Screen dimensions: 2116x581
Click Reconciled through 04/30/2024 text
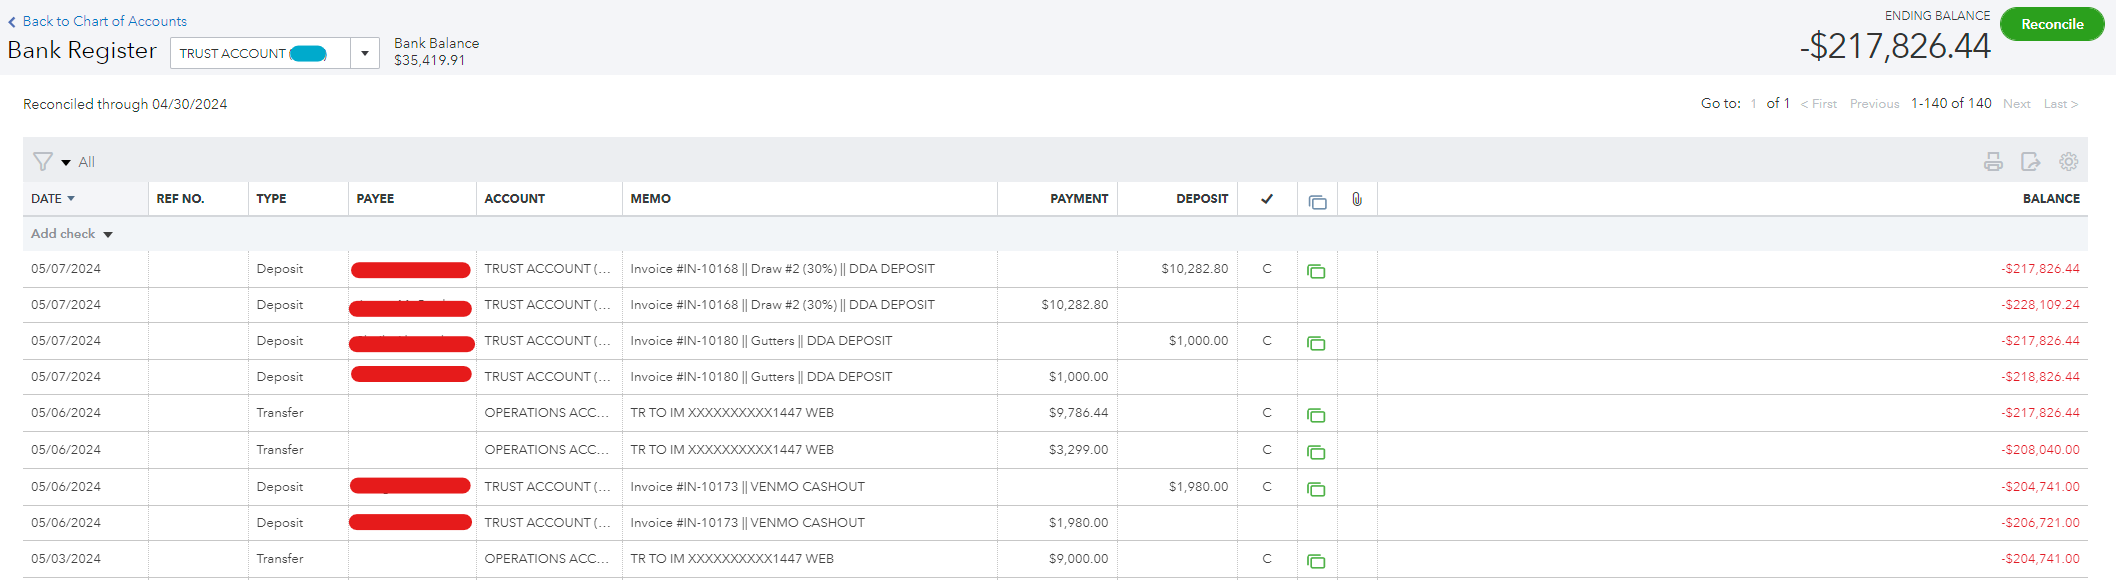(x=125, y=104)
